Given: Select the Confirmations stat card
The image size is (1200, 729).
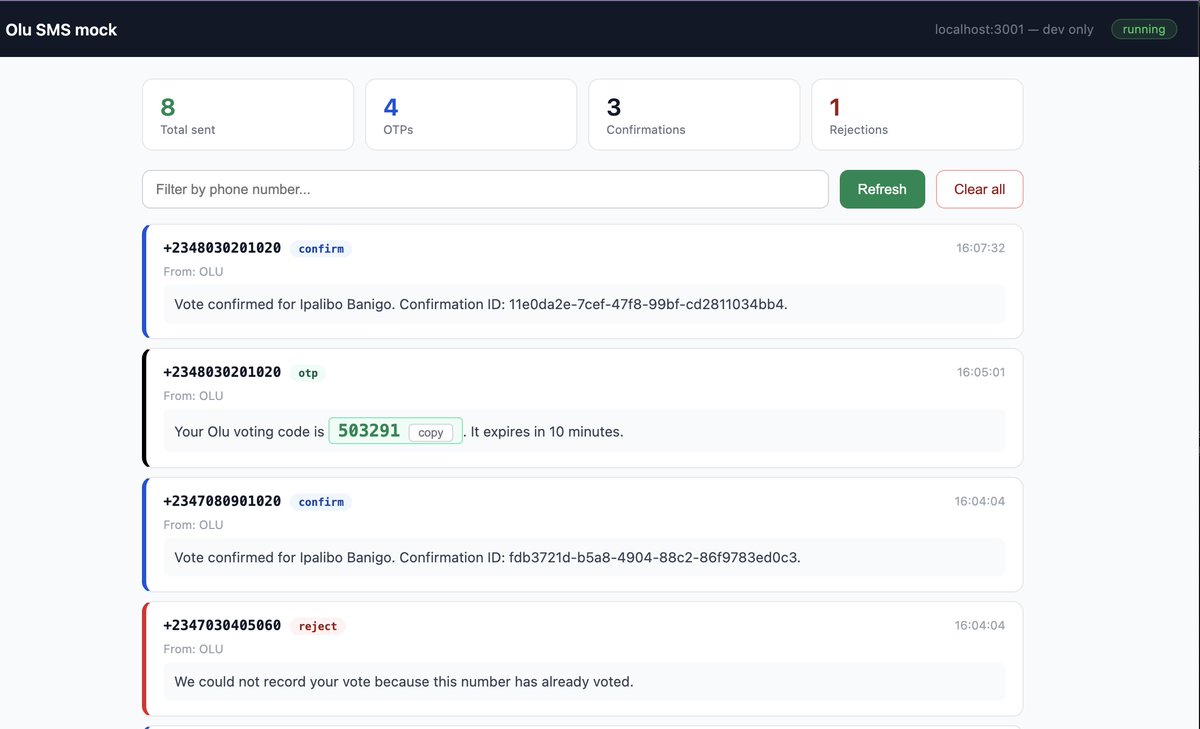Looking at the screenshot, I should click(x=694, y=115).
